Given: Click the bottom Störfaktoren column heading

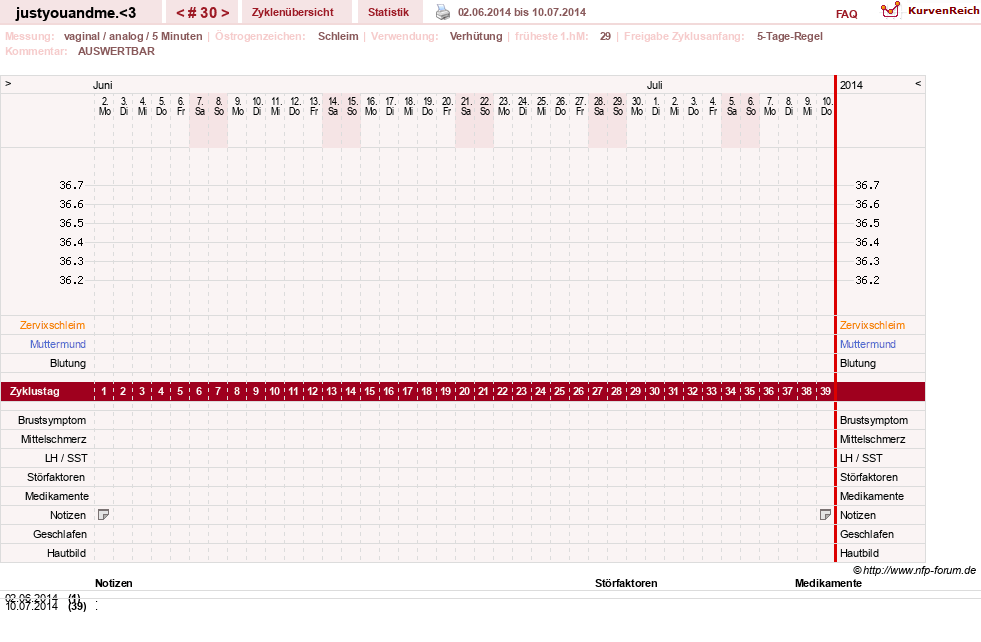Looking at the screenshot, I should [x=626, y=583].
